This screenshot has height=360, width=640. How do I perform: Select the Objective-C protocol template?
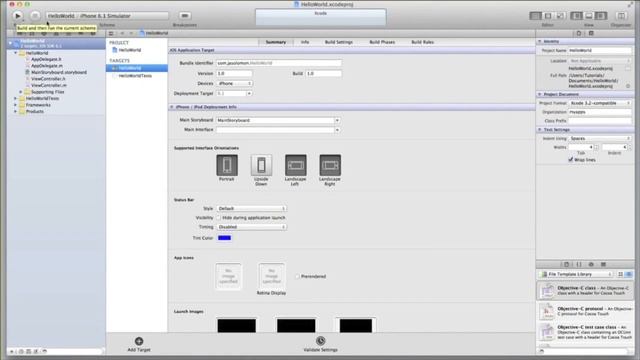point(585,311)
